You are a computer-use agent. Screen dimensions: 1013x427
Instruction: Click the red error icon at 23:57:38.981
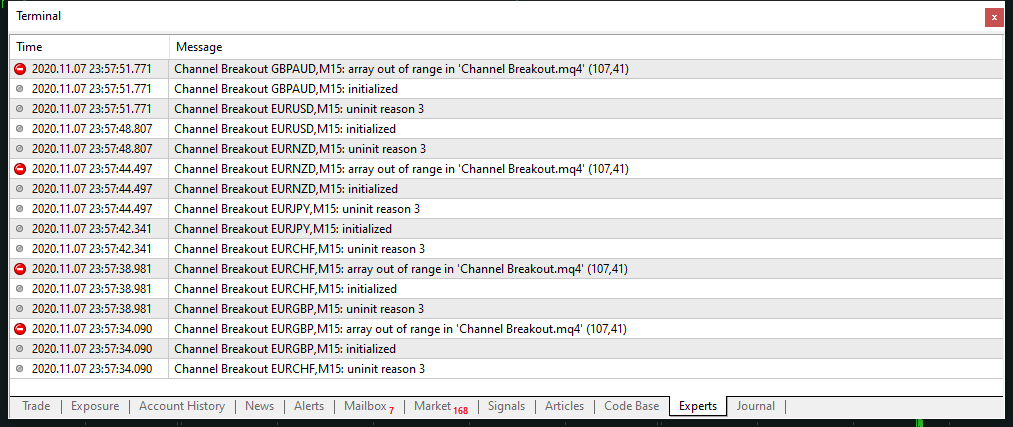coord(20,269)
